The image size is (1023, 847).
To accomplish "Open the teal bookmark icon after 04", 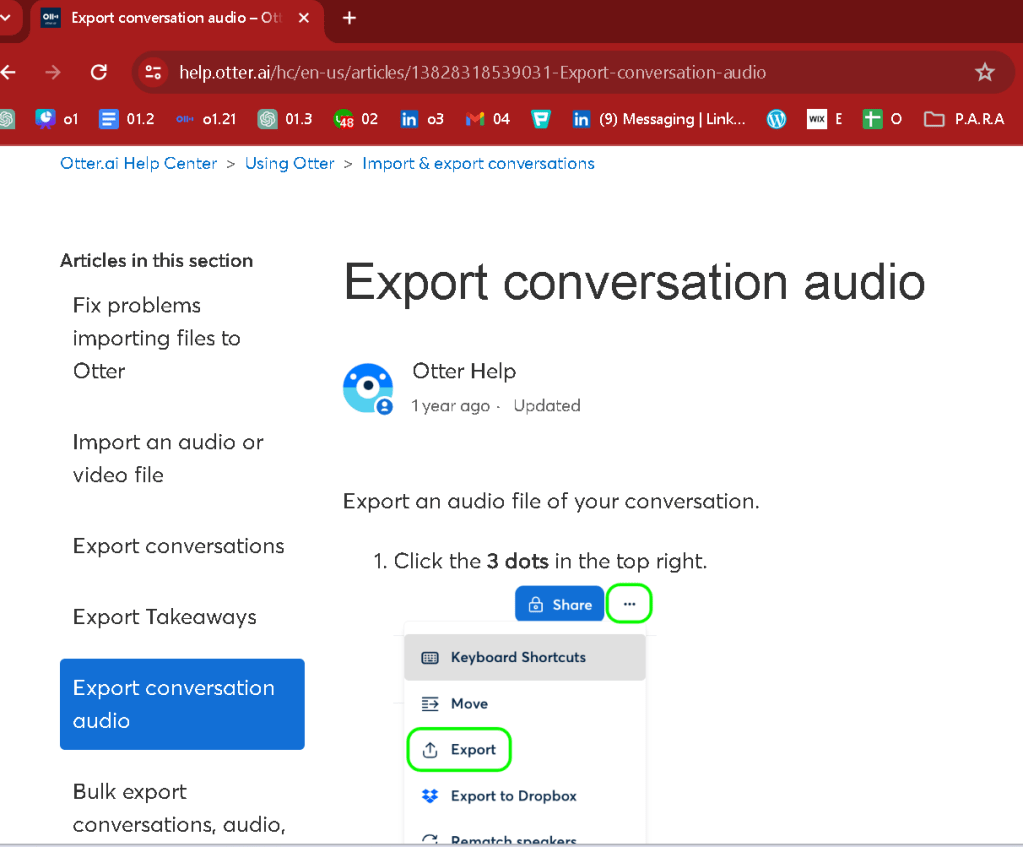I will click(541, 119).
